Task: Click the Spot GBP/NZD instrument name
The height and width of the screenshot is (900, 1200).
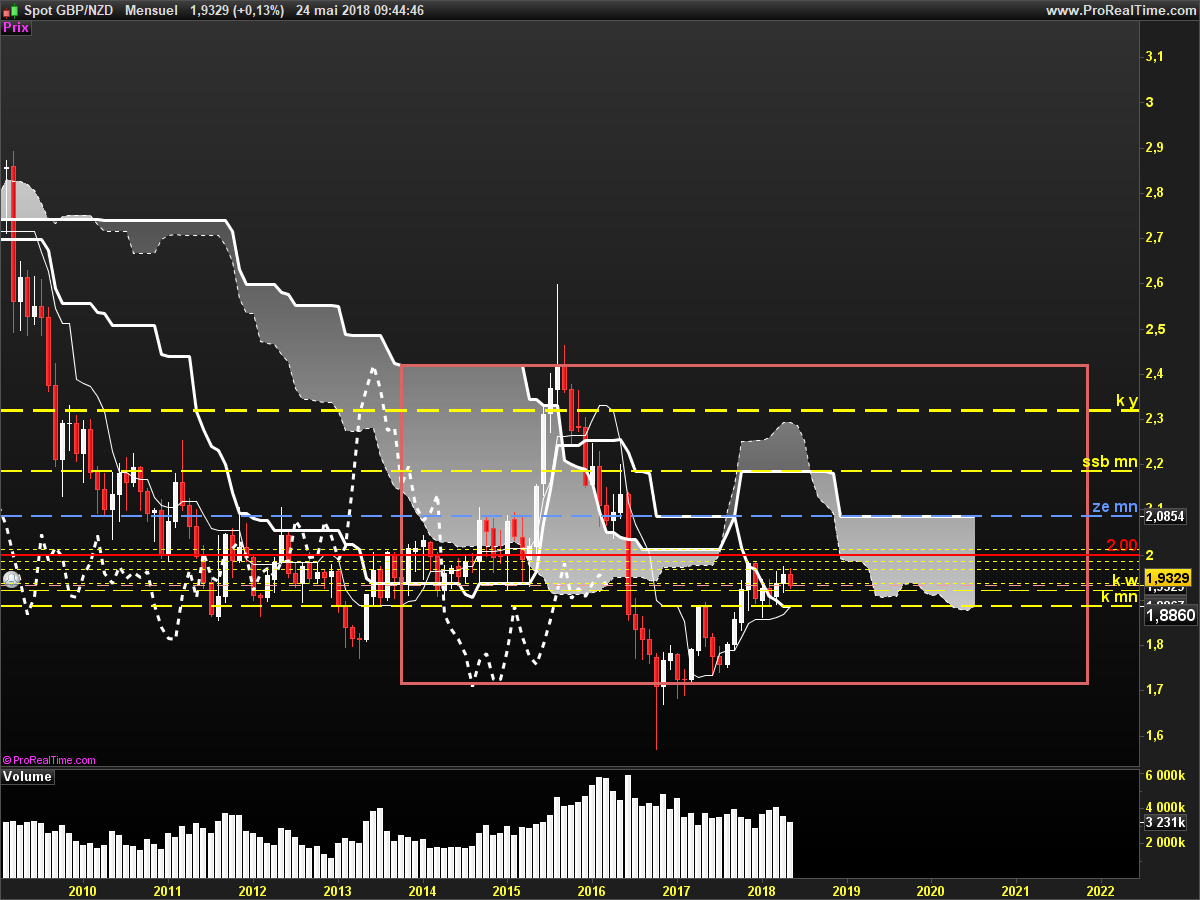Action: coord(67,10)
